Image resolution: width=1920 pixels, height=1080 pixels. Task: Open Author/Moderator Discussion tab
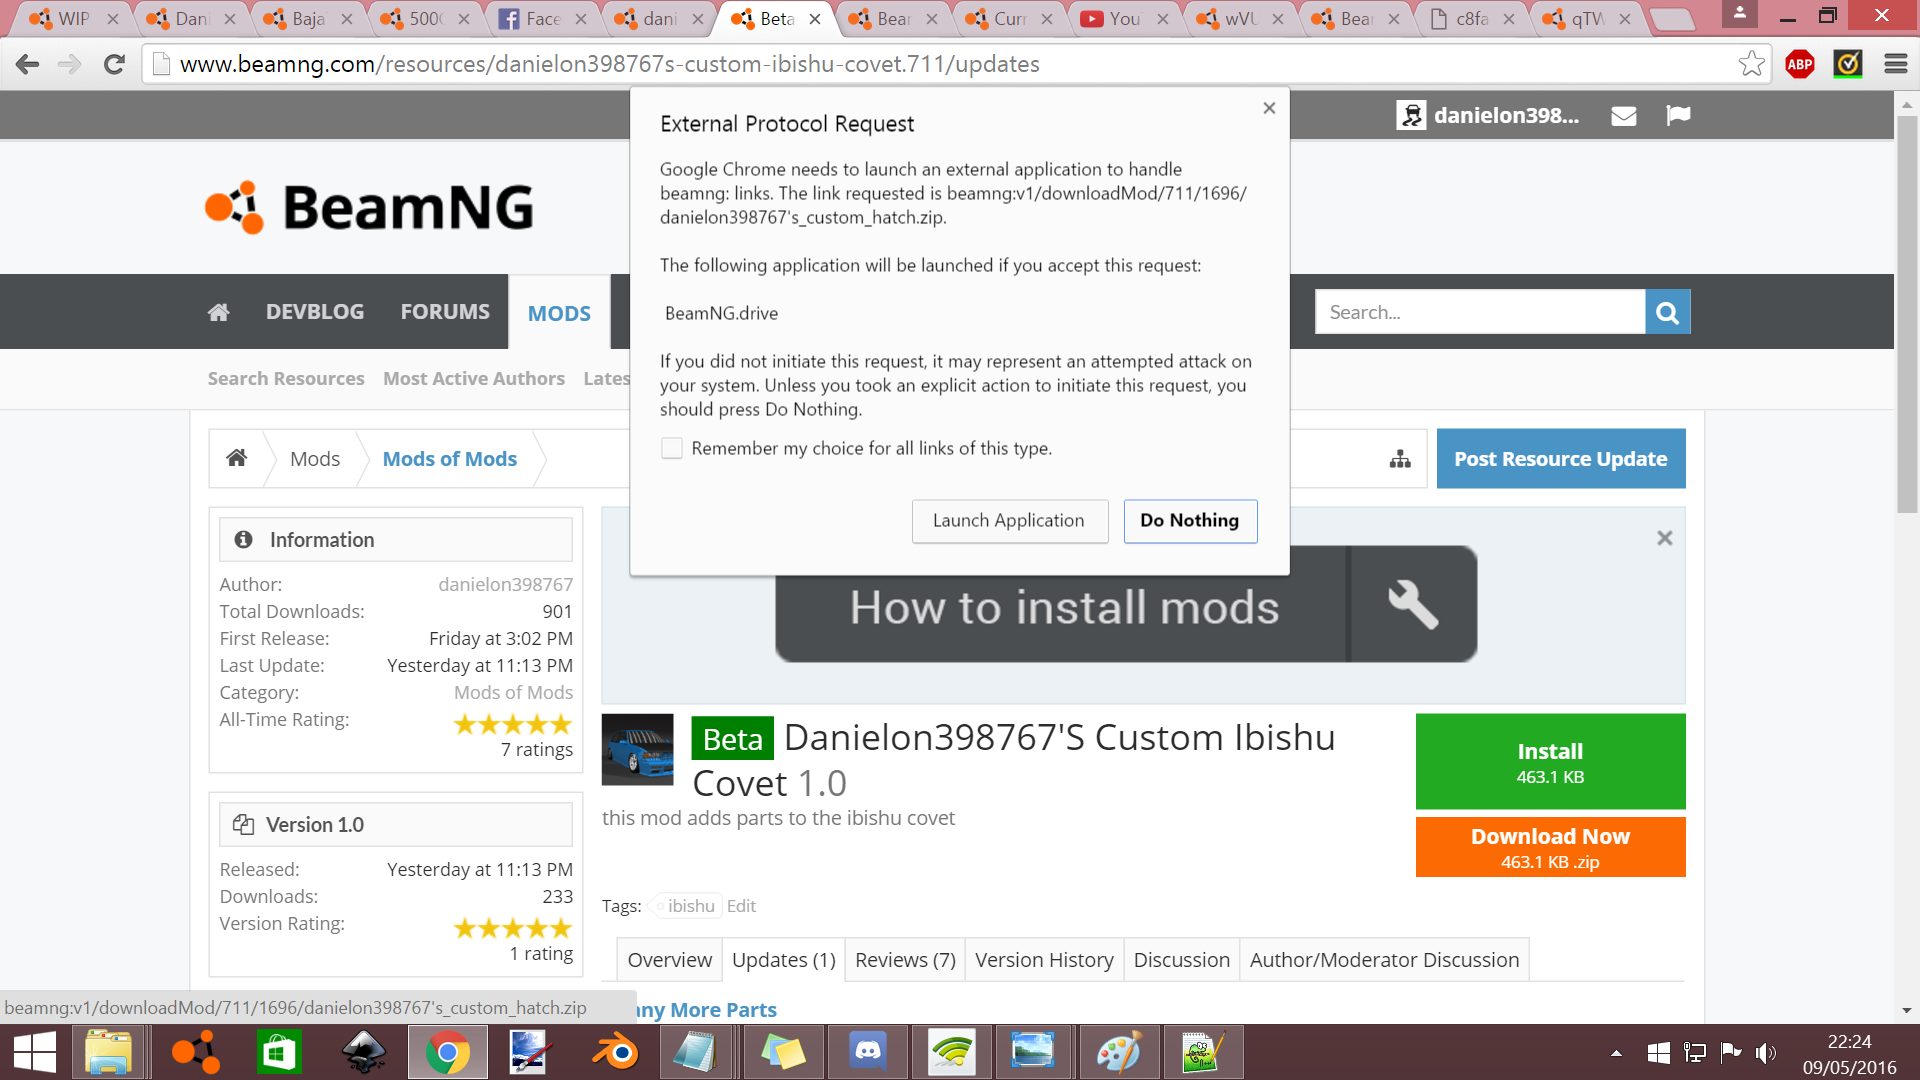(x=1384, y=960)
